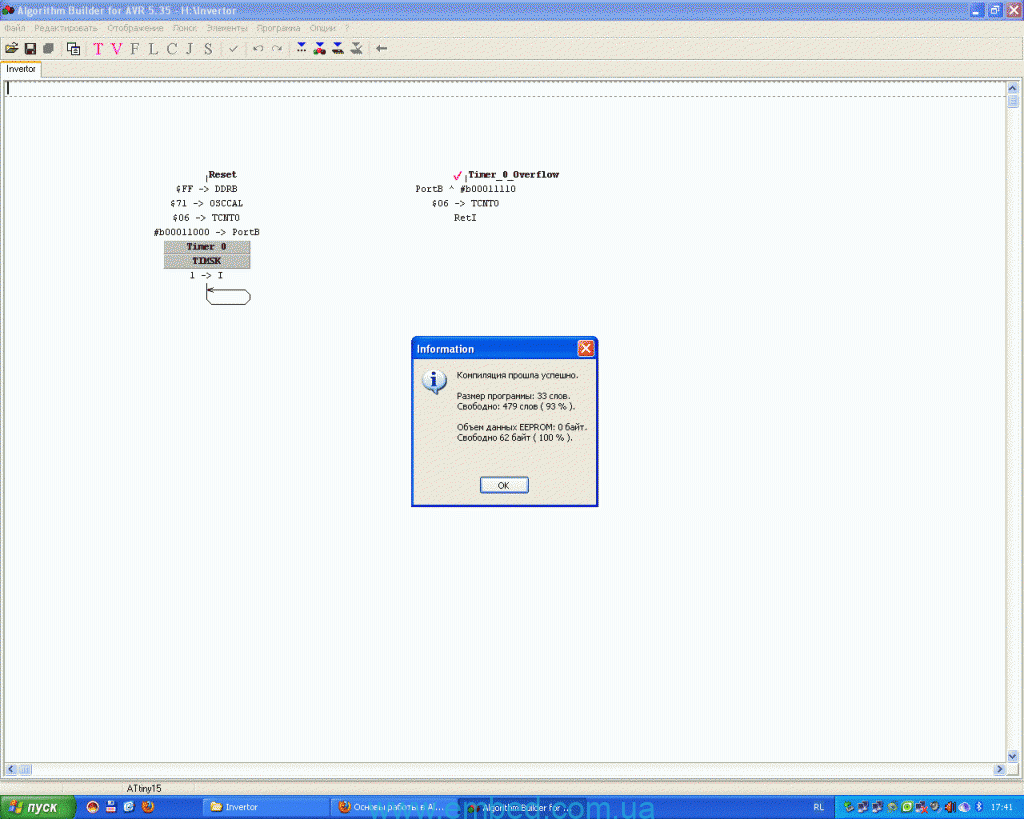Open the Файл menu
The width and height of the screenshot is (1024, 819).
click(14, 28)
